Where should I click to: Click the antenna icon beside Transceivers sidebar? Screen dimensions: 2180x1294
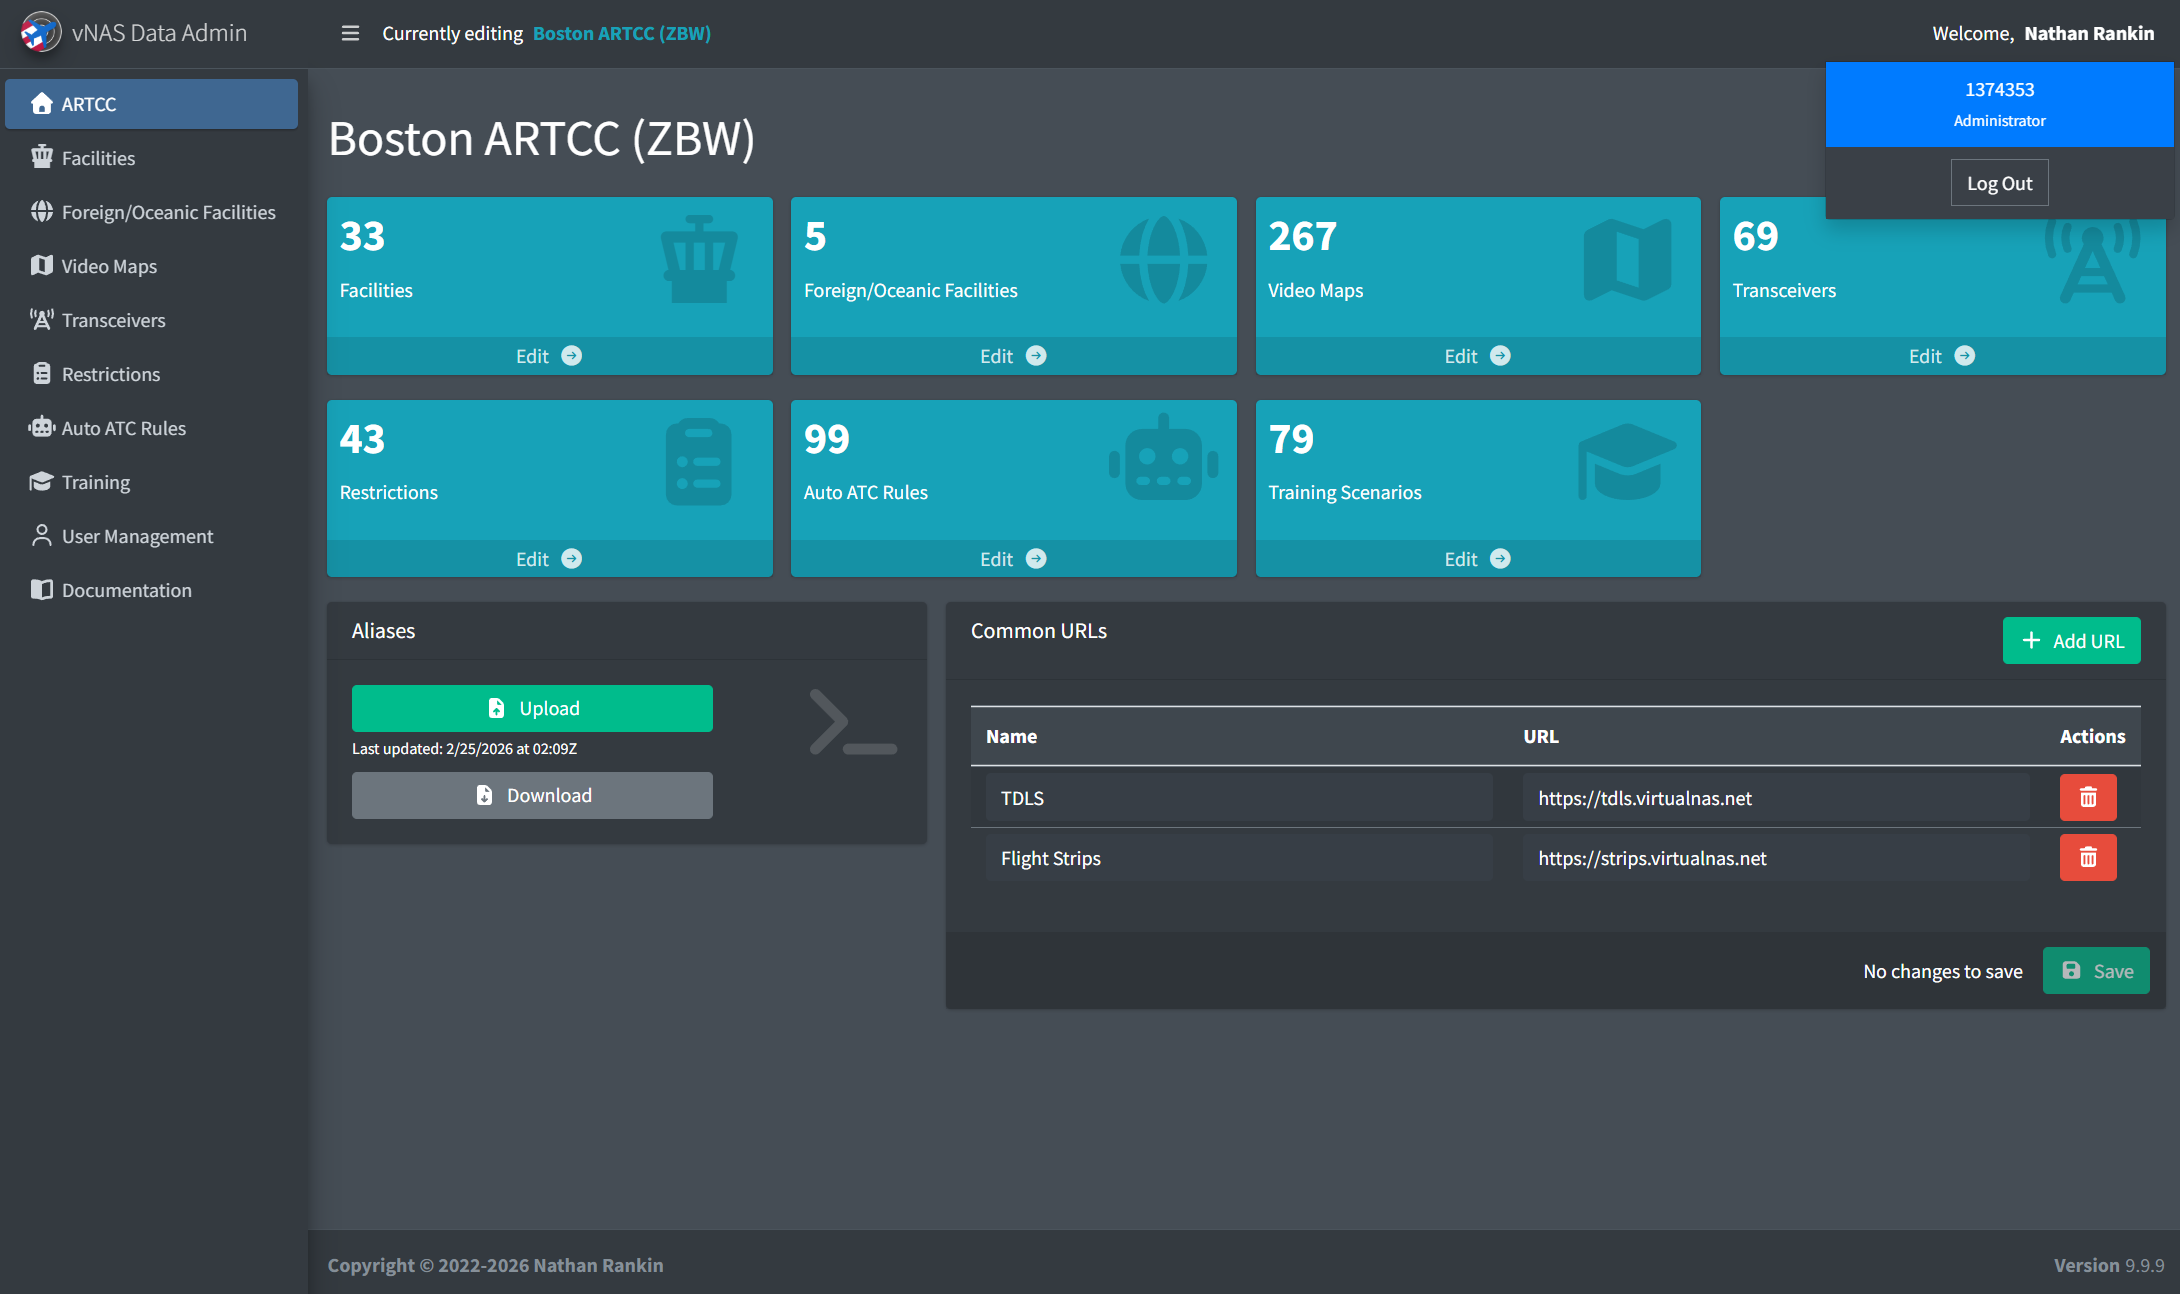(41, 319)
